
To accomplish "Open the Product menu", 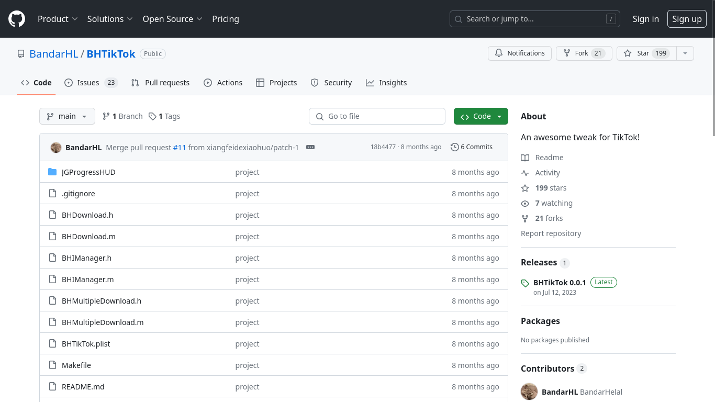I will click(57, 19).
